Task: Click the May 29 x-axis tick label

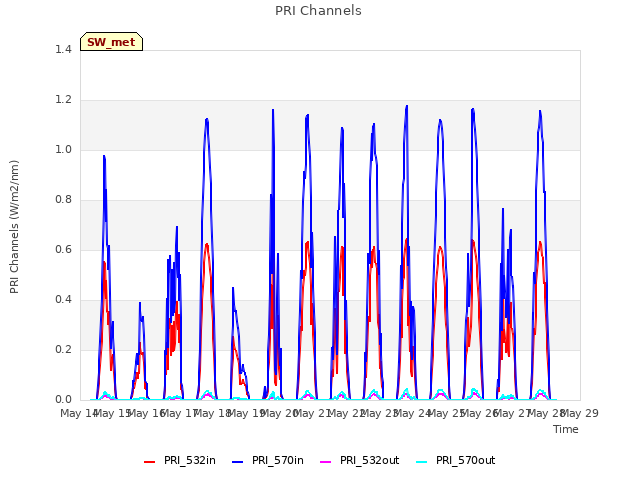Action: [x=580, y=413]
